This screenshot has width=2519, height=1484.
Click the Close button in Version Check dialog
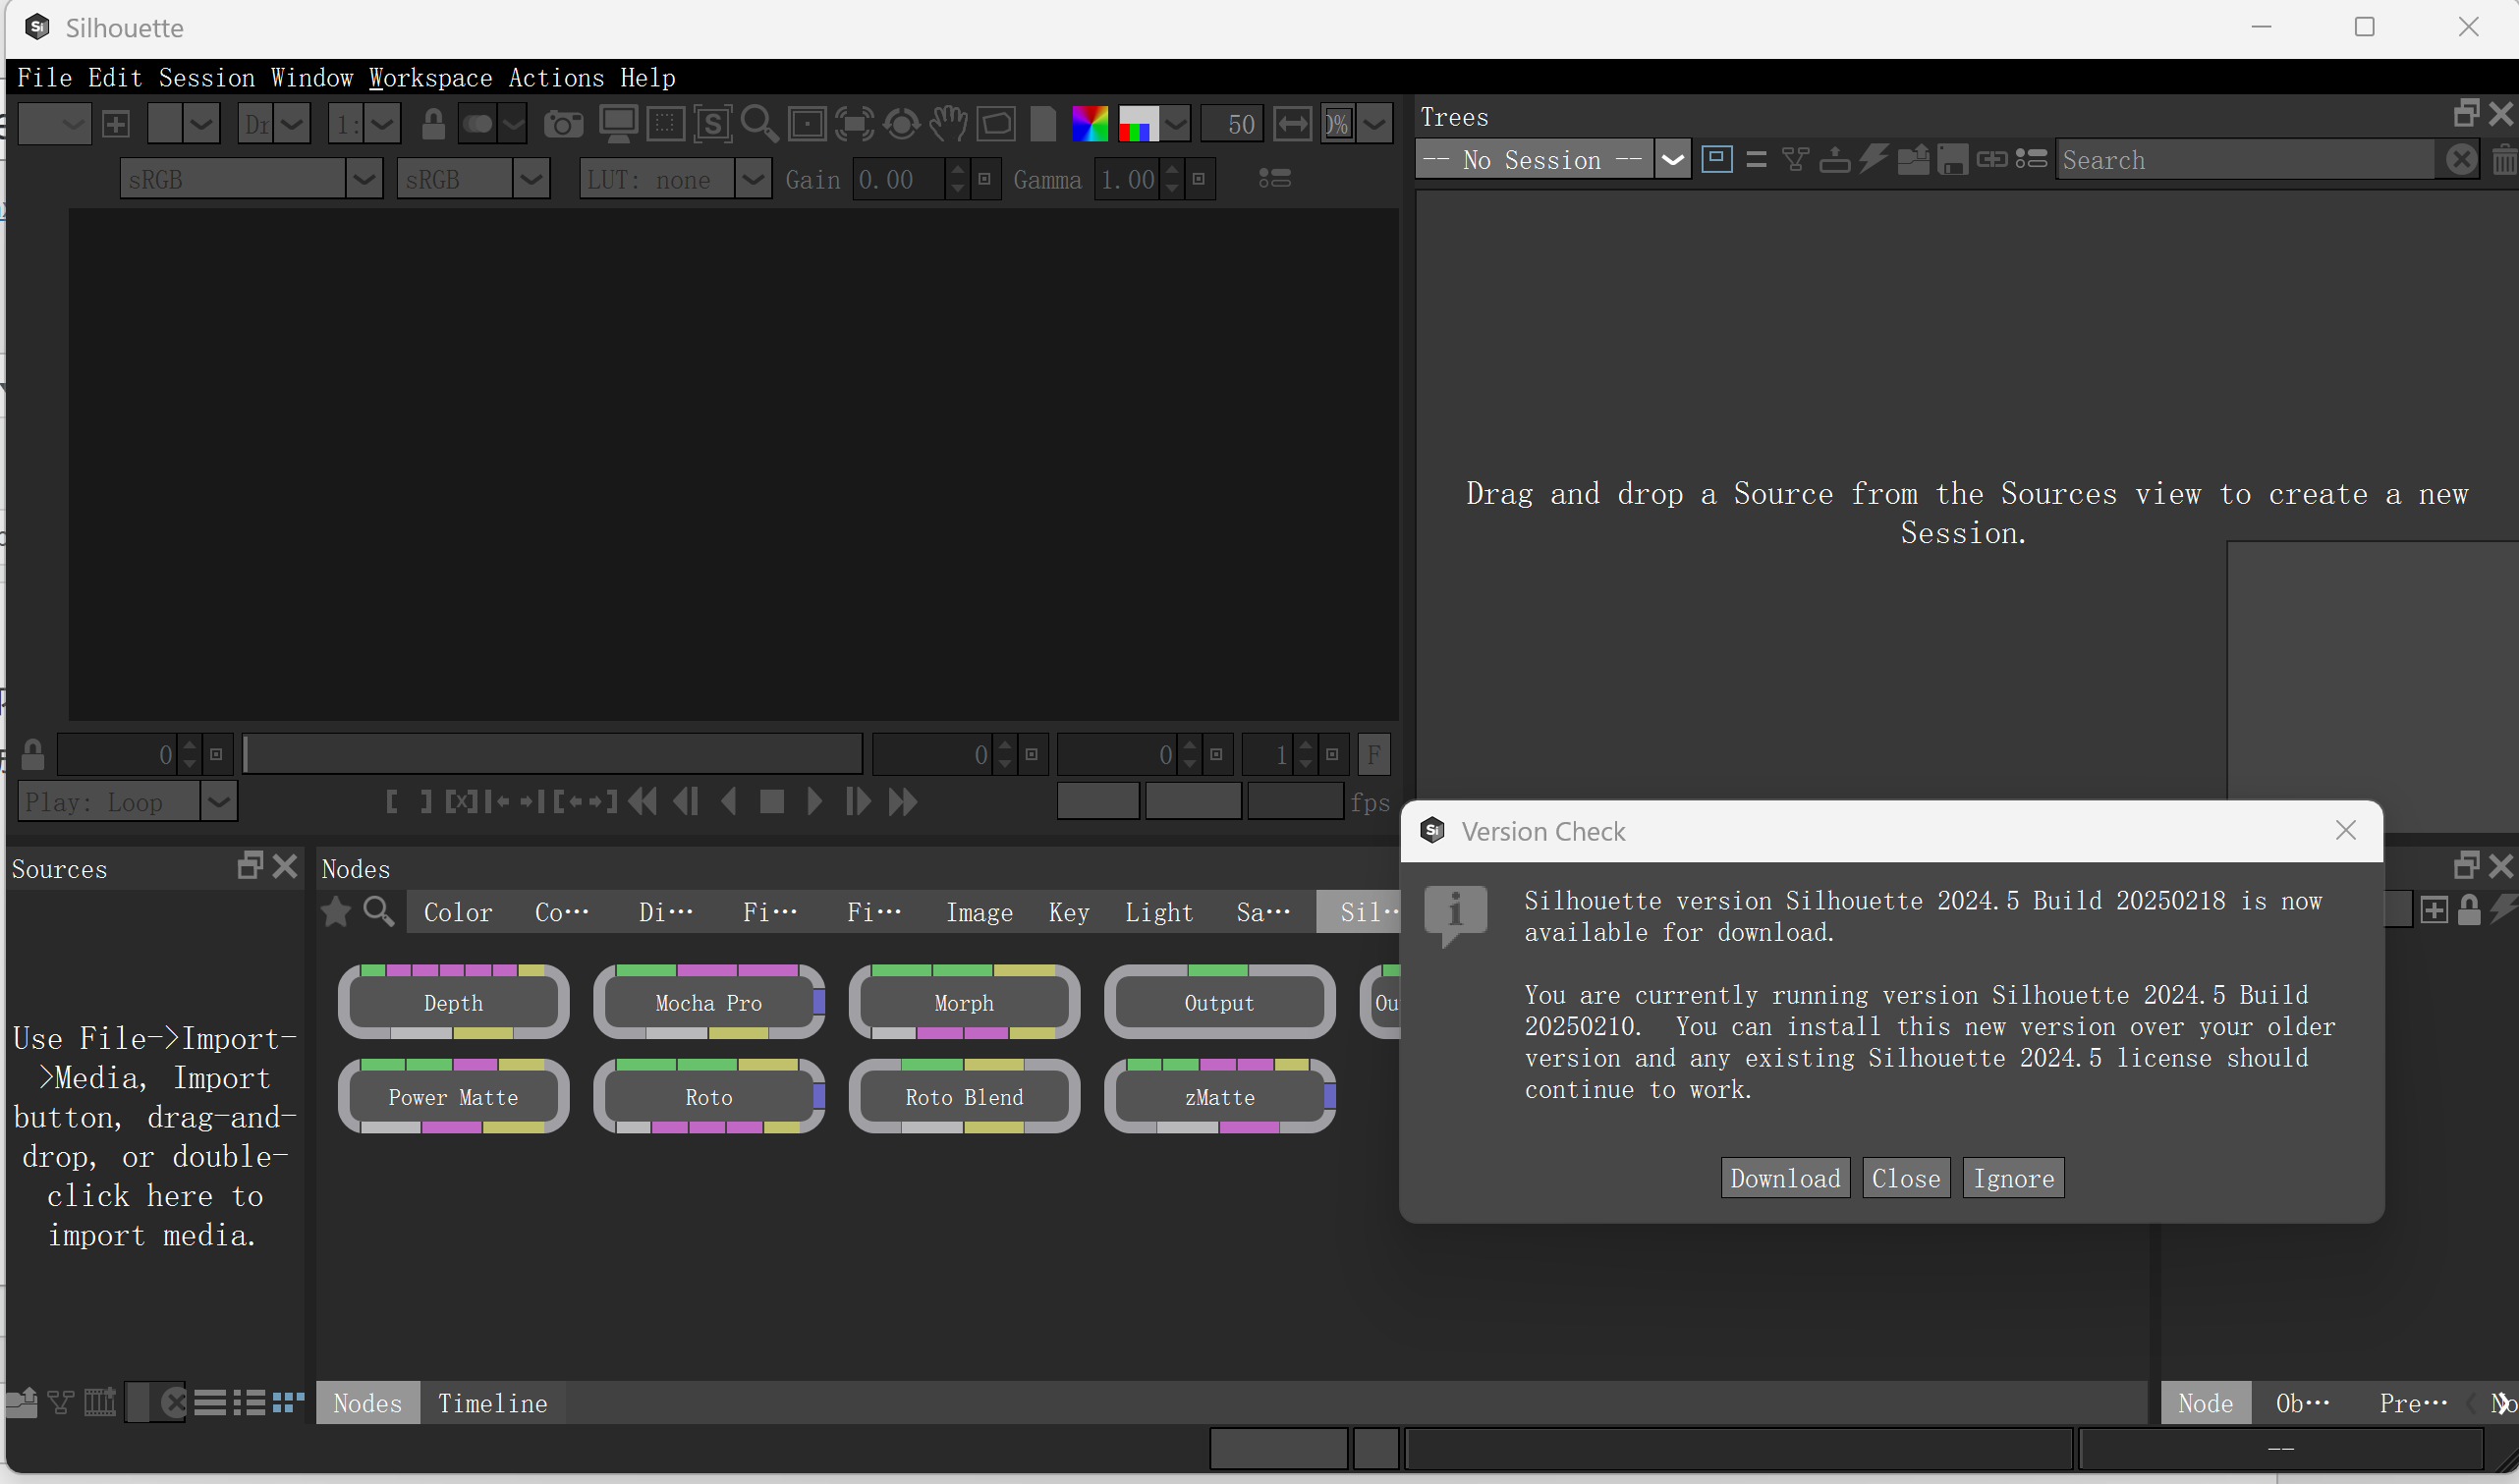click(1906, 1178)
